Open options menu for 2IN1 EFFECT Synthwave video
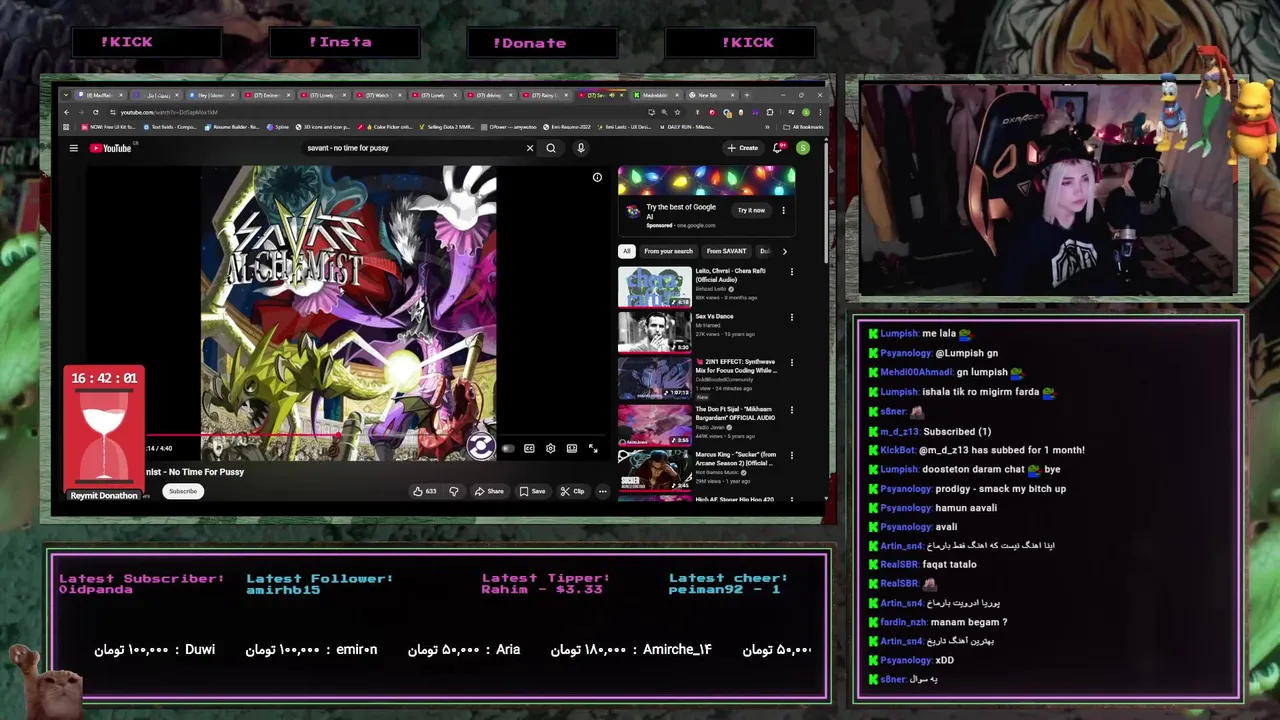Screen dimensions: 1280x720 [792, 363]
